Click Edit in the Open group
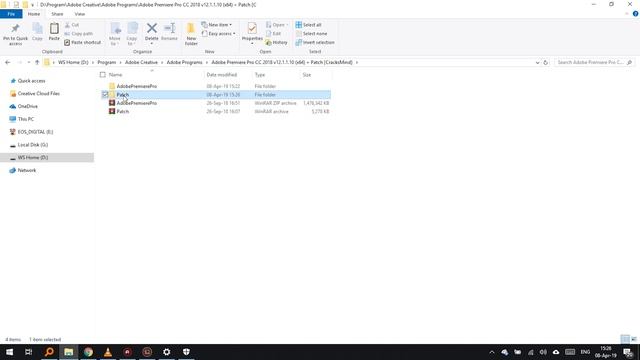Image resolution: width=640 pixels, height=360 pixels. click(x=273, y=33)
